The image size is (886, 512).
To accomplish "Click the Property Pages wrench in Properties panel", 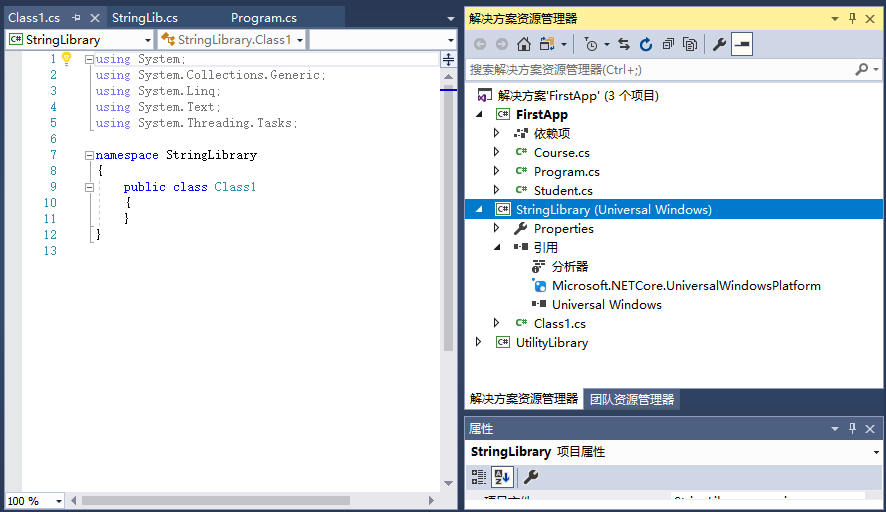I will click(x=531, y=477).
